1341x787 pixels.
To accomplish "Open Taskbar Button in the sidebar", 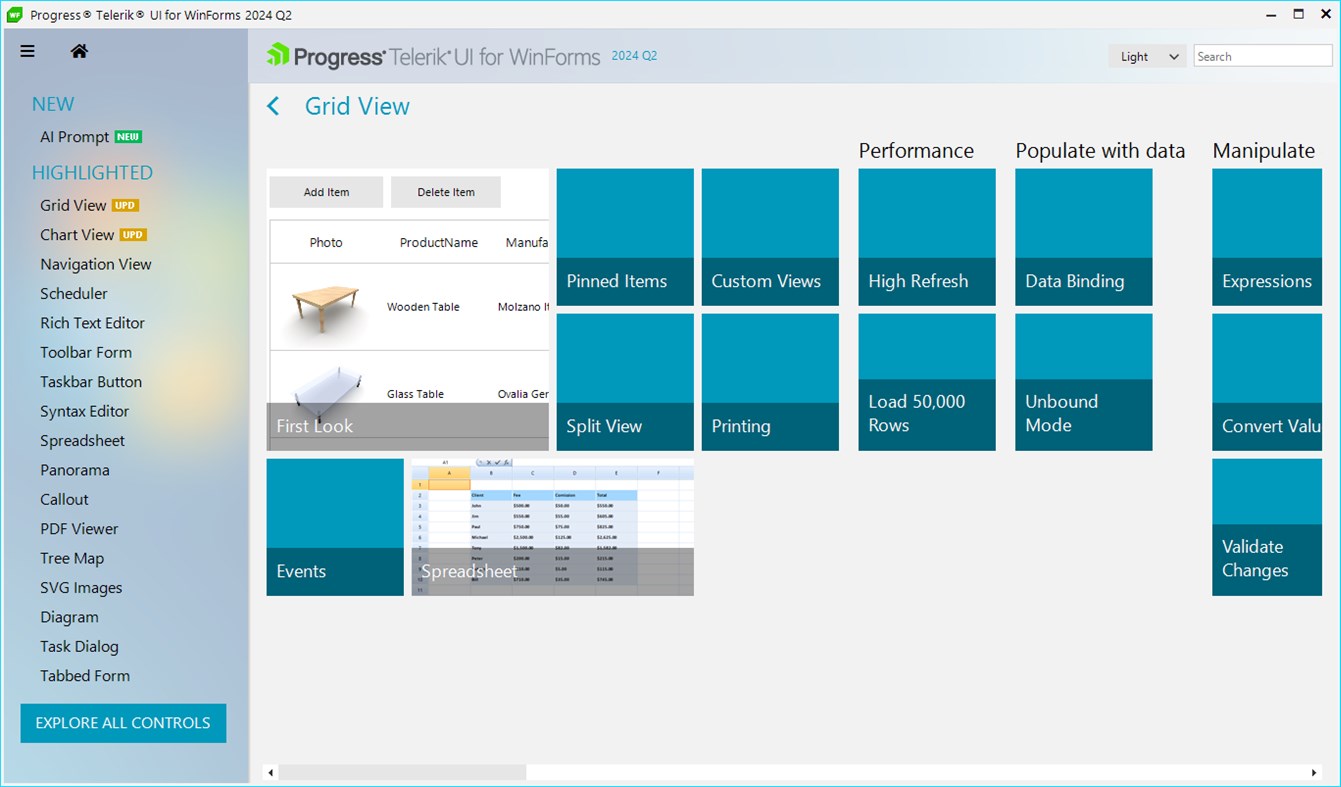I will click(x=91, y=382).
